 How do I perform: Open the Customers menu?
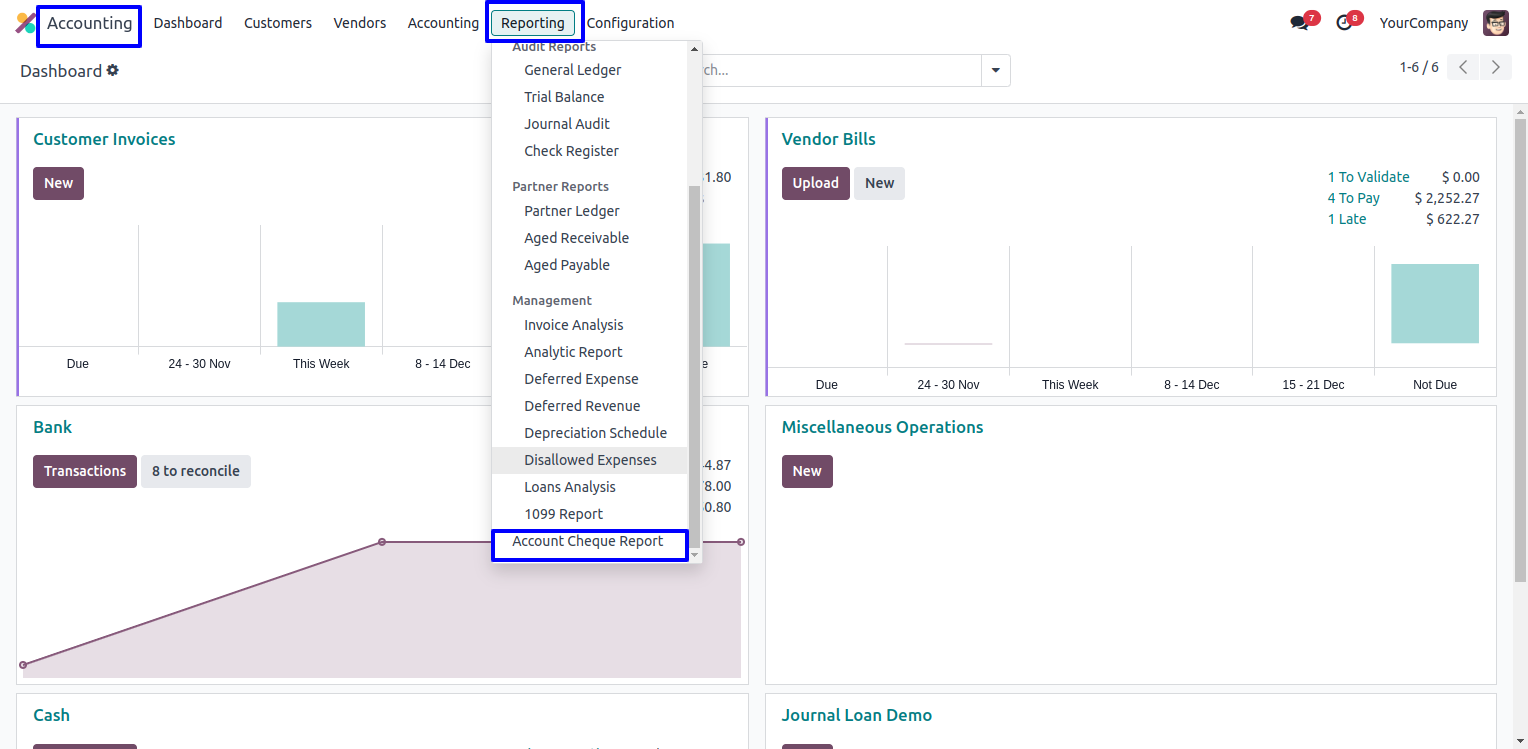tap(278, 23)
